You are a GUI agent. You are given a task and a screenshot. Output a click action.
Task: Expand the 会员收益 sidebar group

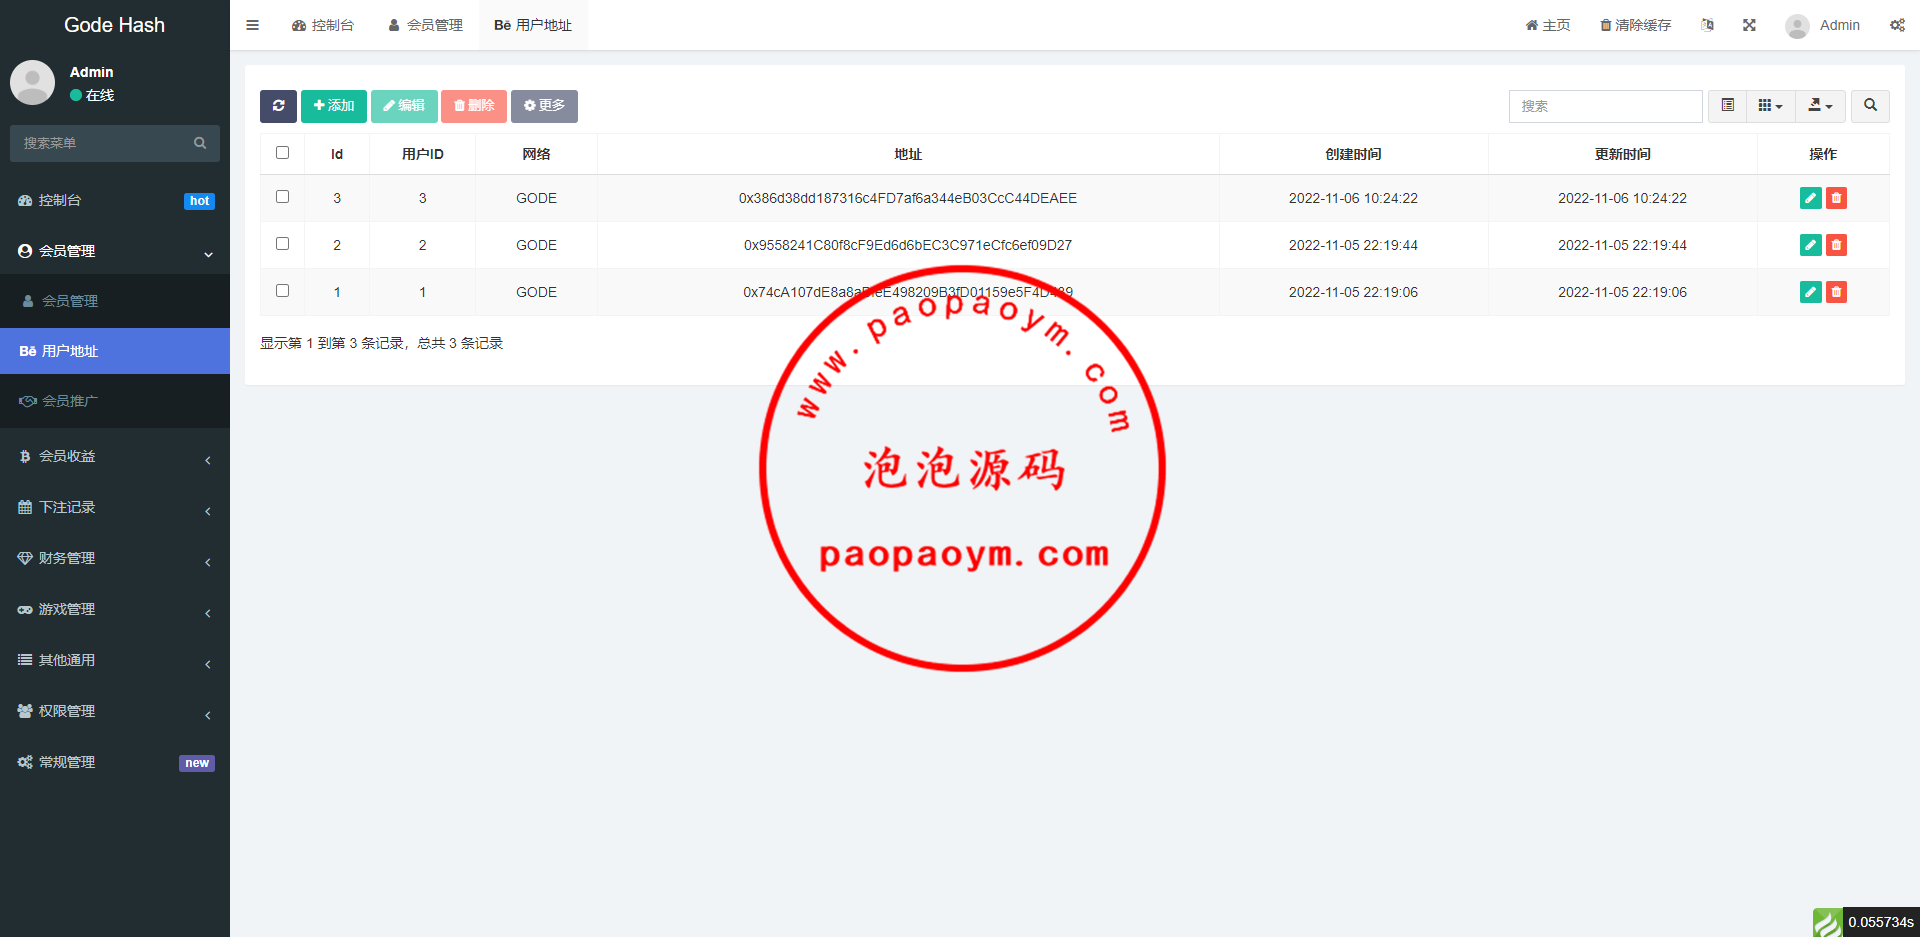pyautogui.click(x=115, y=456)
